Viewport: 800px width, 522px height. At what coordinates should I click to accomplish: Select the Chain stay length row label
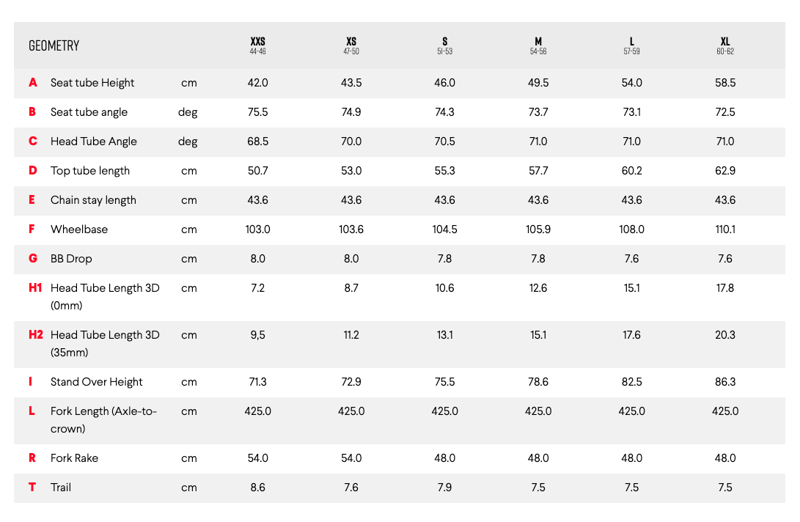click(93, 200)
